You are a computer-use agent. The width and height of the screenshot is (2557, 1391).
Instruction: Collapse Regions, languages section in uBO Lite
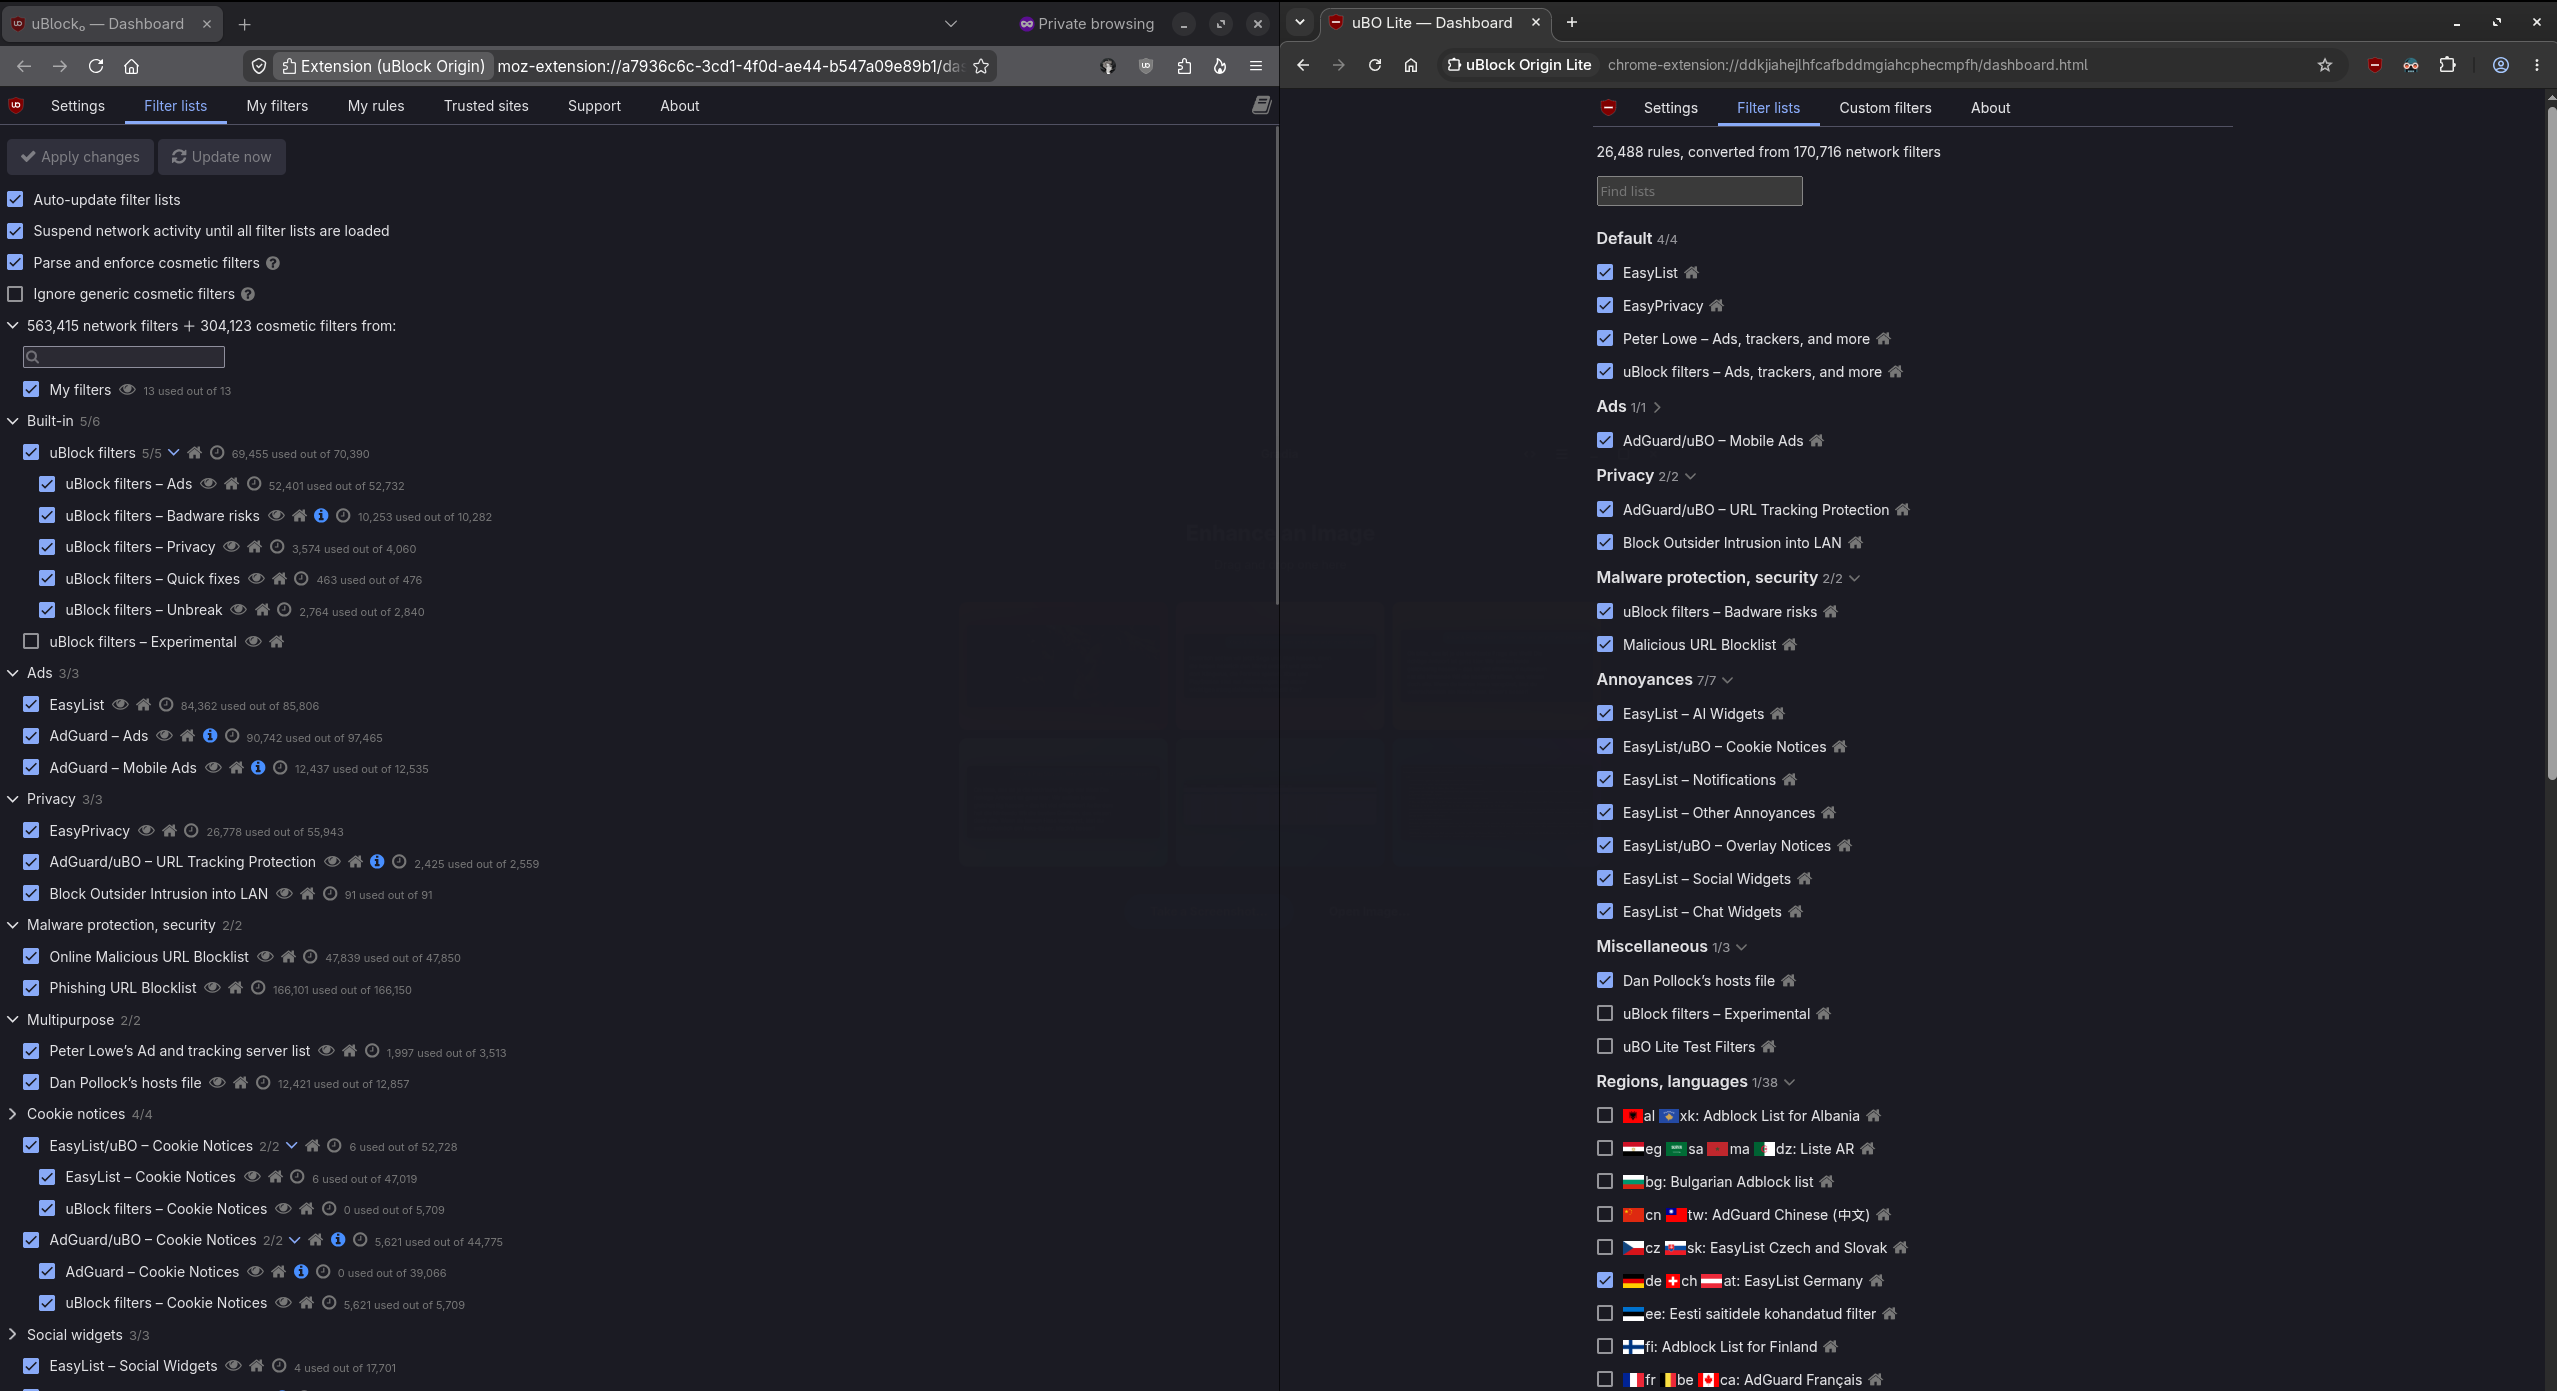tap(1789, 1082)
